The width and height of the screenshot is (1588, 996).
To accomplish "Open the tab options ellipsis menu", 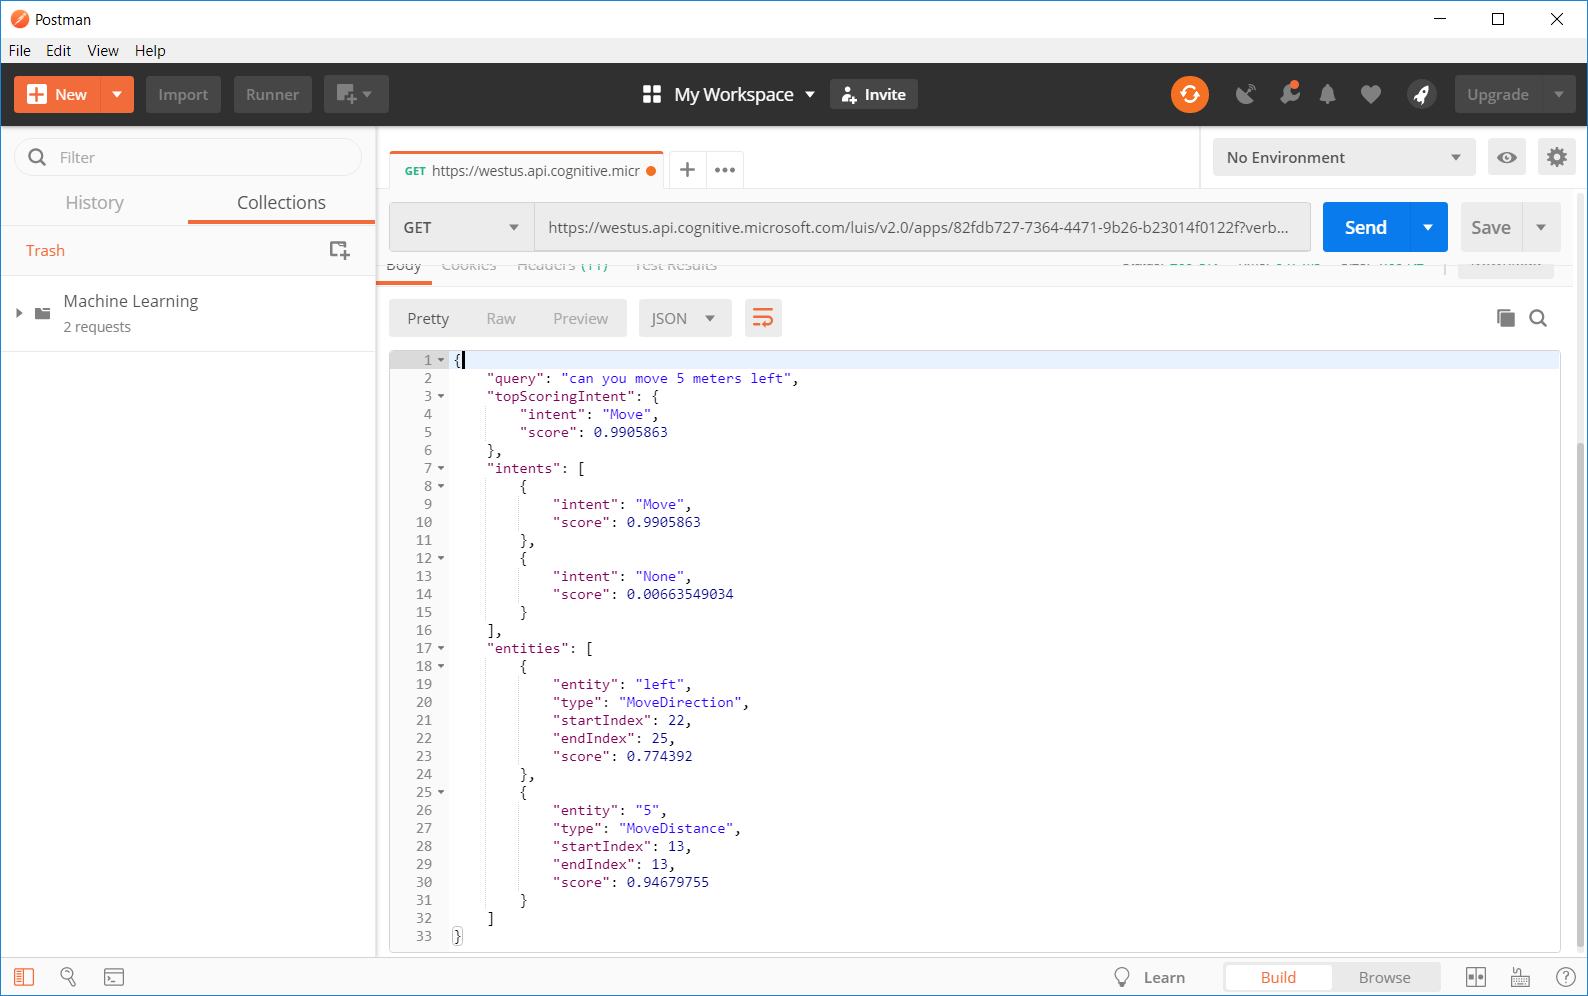I will (x=725, y=170).
